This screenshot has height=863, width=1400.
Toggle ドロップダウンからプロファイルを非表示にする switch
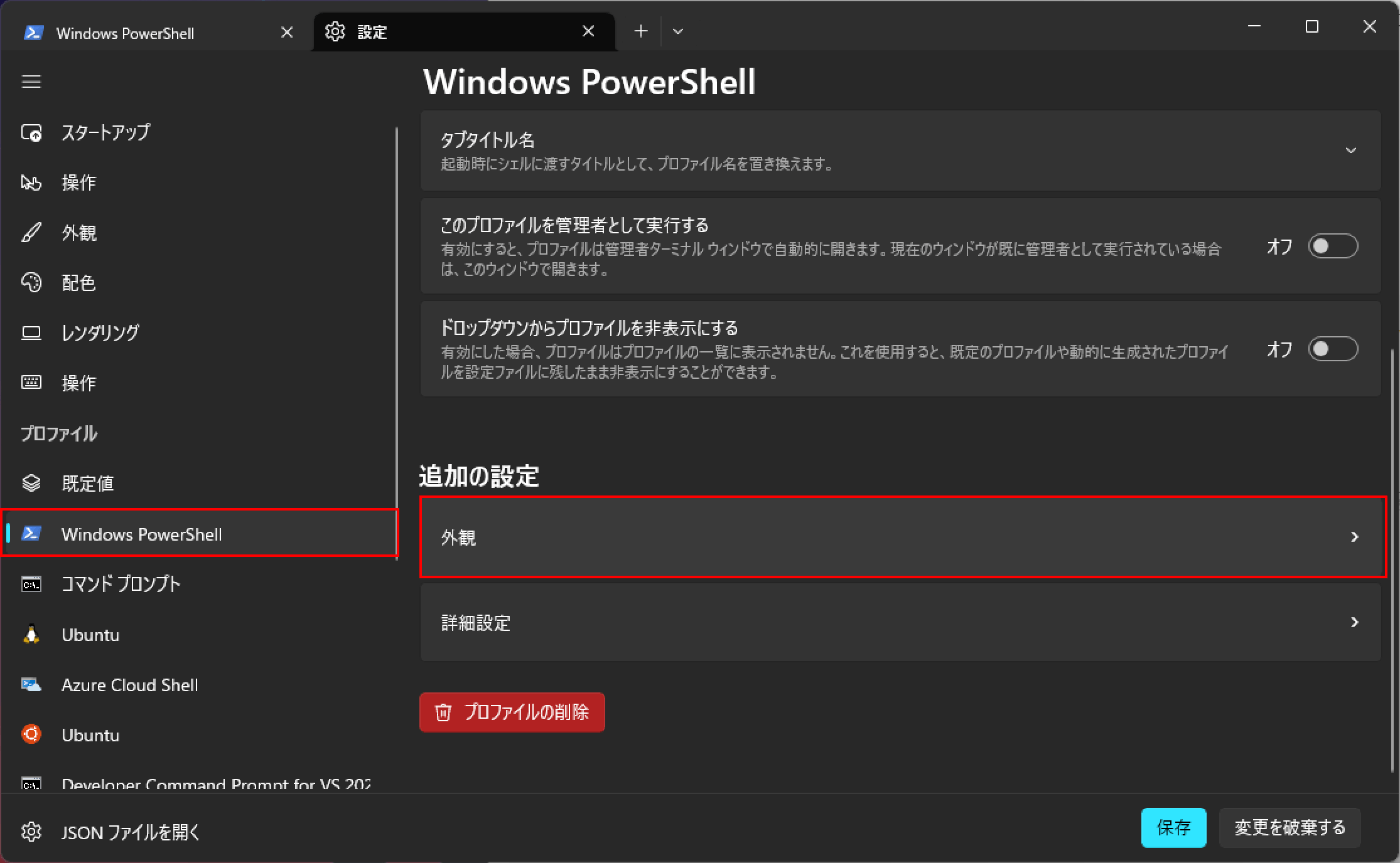pos(1333,348)
